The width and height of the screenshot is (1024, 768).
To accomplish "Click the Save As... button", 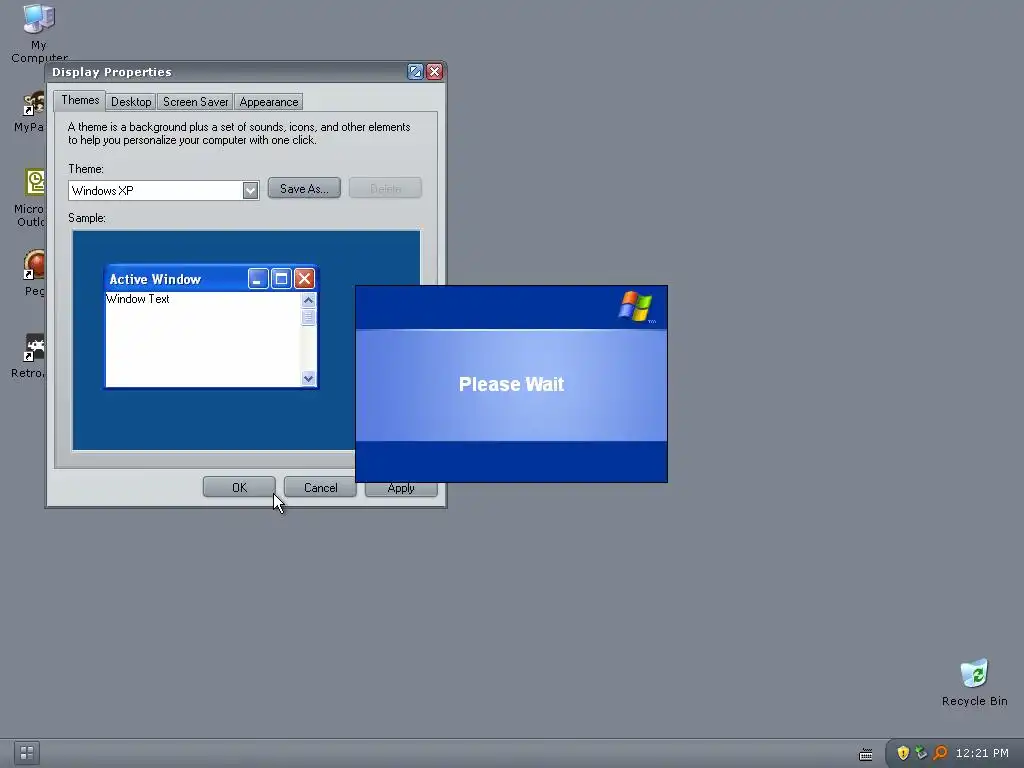I will 304,189.
